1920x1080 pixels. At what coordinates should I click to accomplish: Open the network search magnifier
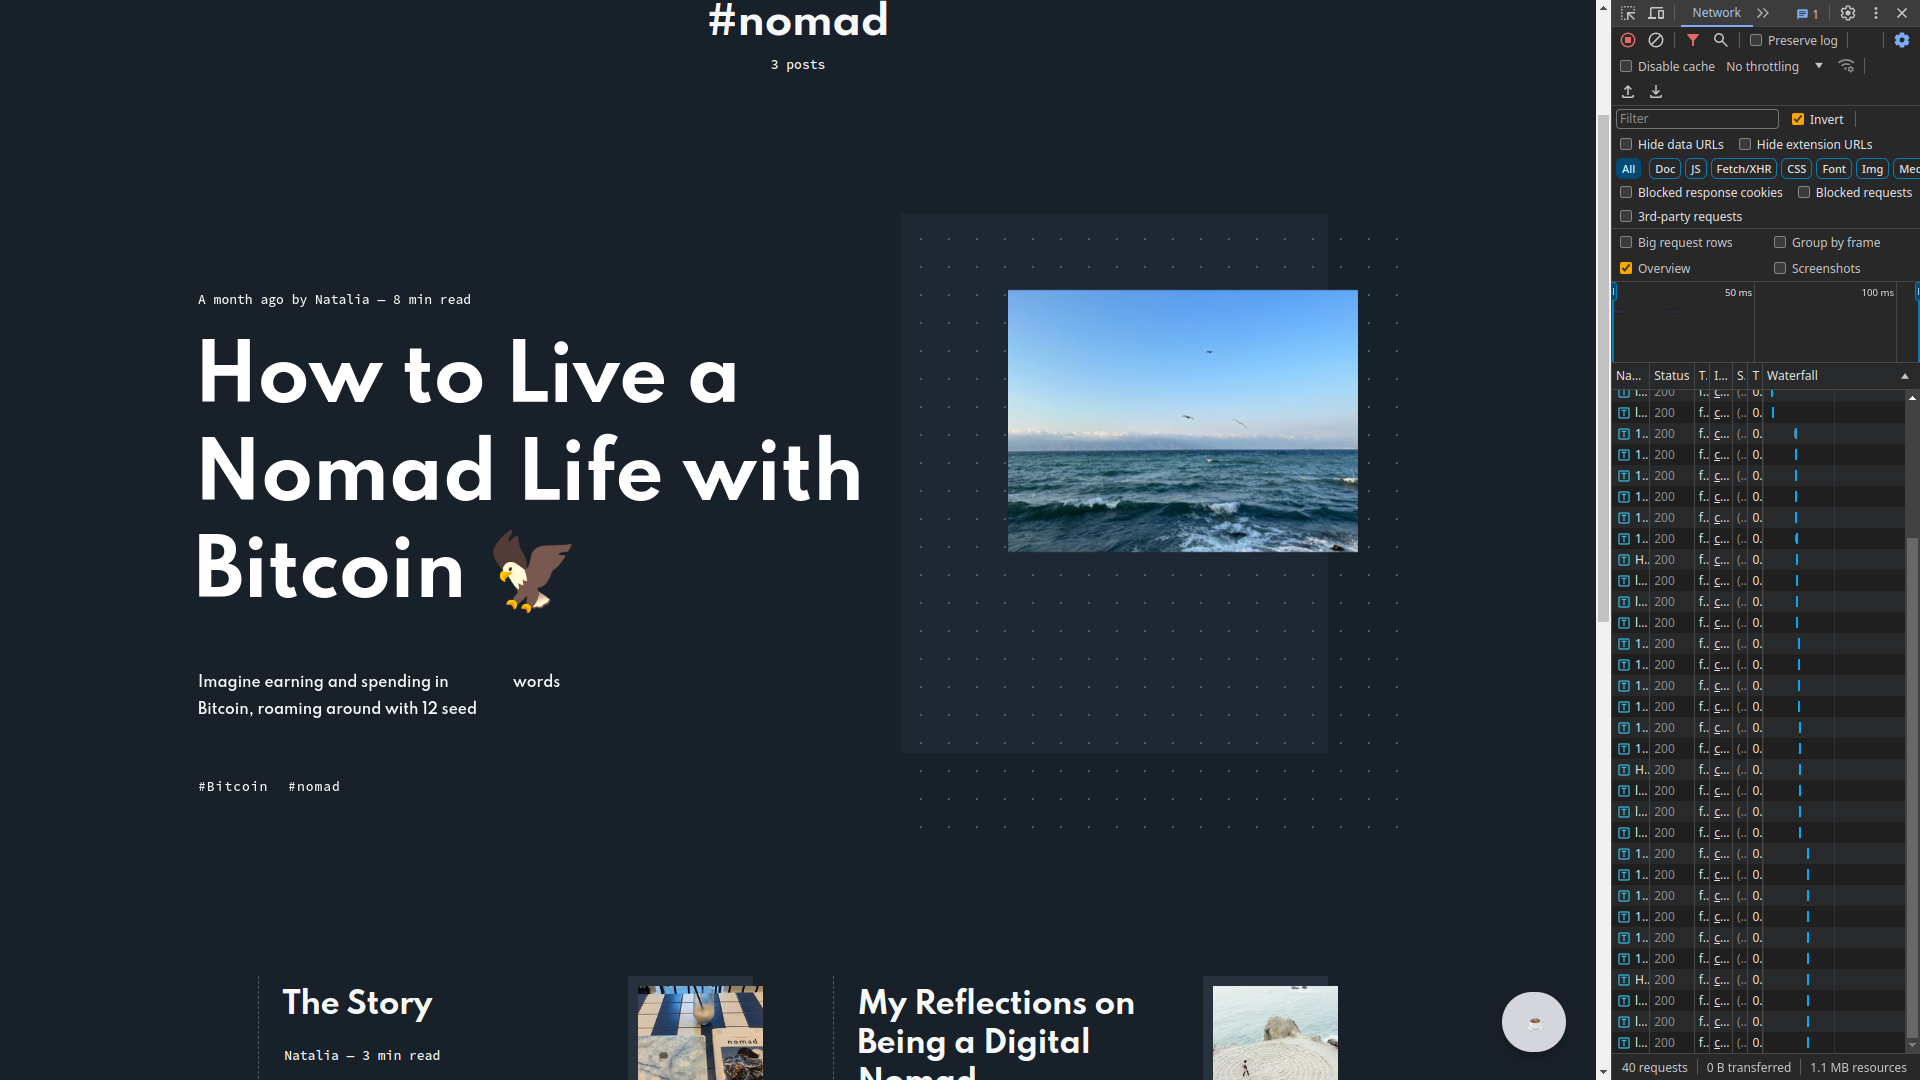pyautogui.click(x=1721, y=40)
